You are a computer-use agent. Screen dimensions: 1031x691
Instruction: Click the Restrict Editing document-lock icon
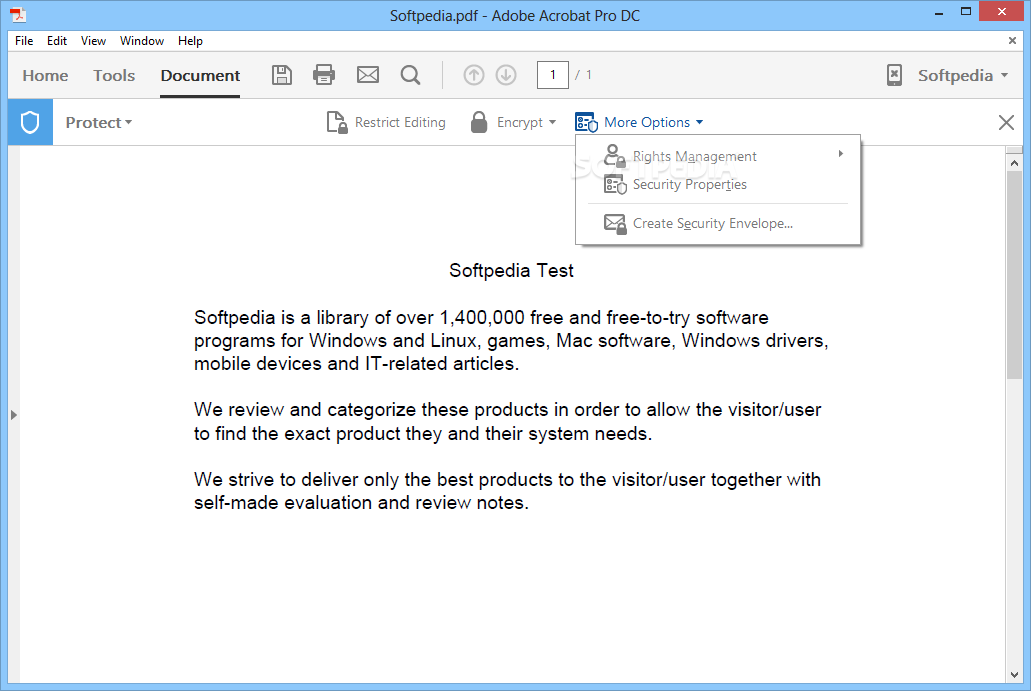337,122
